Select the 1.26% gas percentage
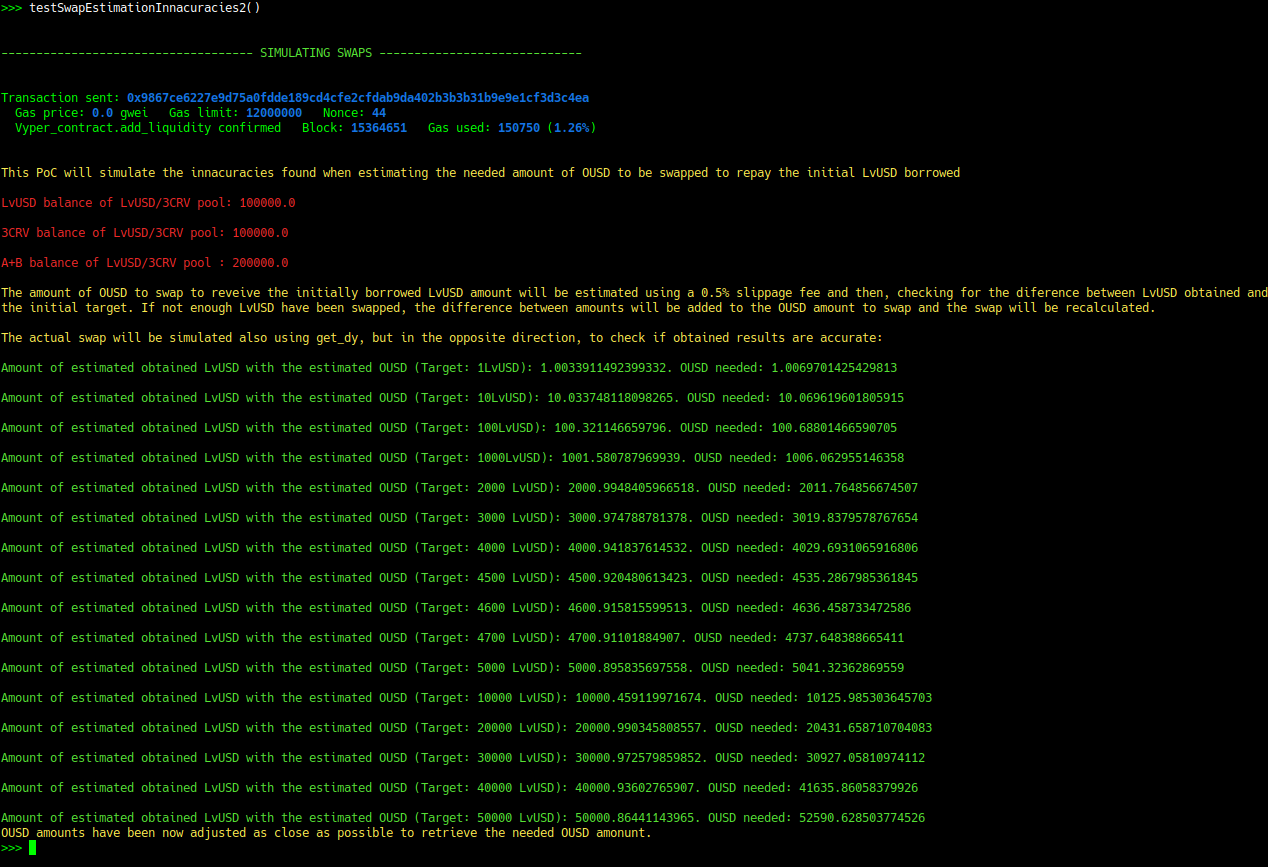The height and width of the screenshot is (867, 1268). pos(573,128)
